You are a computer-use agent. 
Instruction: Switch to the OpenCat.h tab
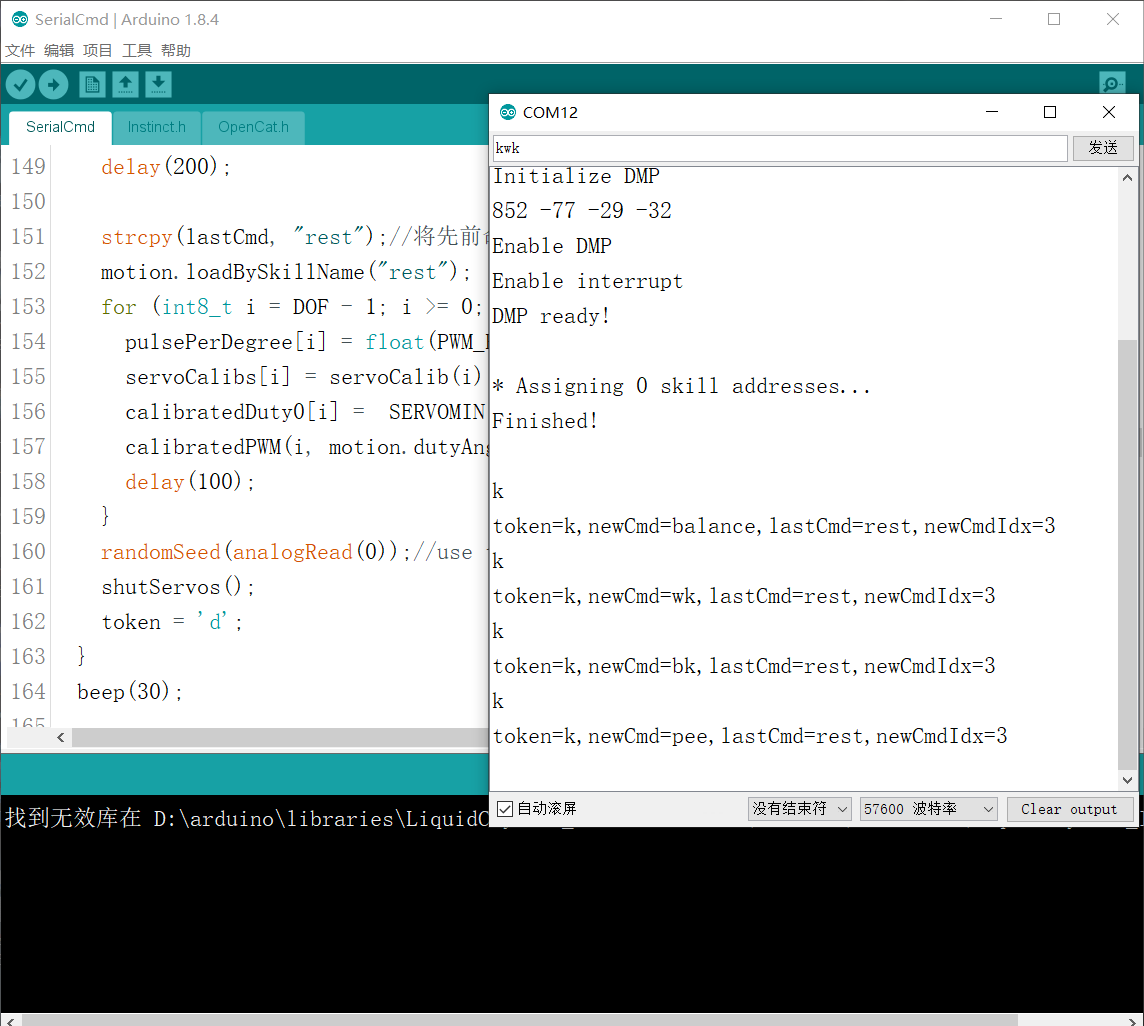253,128
